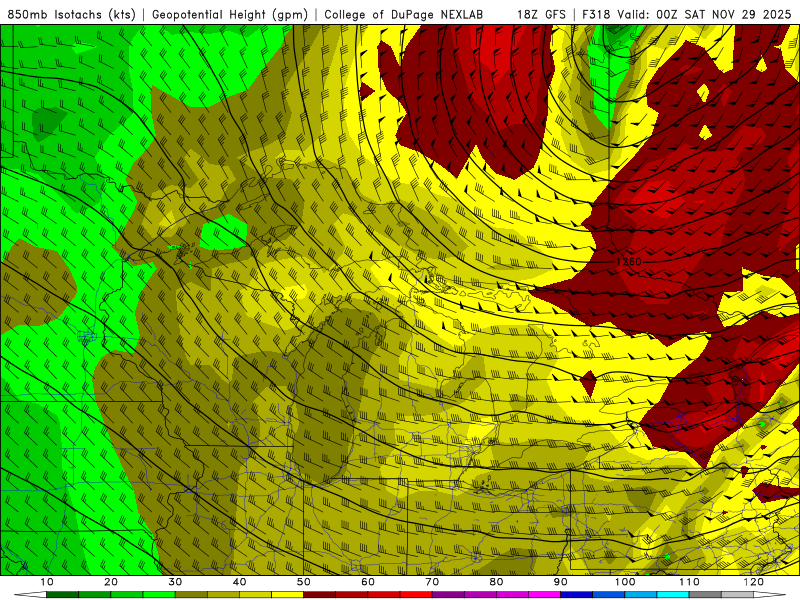Image resolution: width=800 pixels, height=600 pixels.
Task: Pick the cyan swatch just before 110
Action: click(x=673, y=595)
